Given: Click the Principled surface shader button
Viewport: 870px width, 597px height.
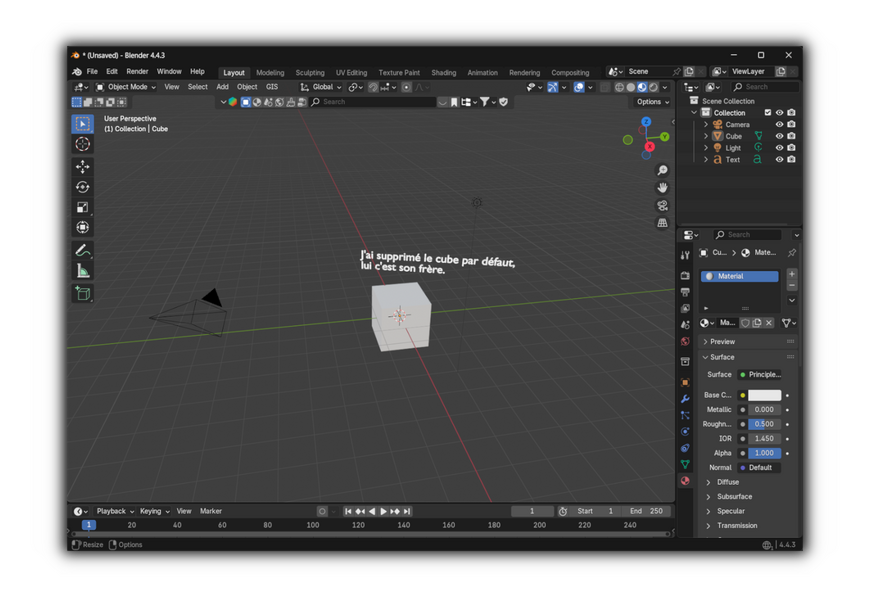Looking at the screenshot, I should coord(760,375).
